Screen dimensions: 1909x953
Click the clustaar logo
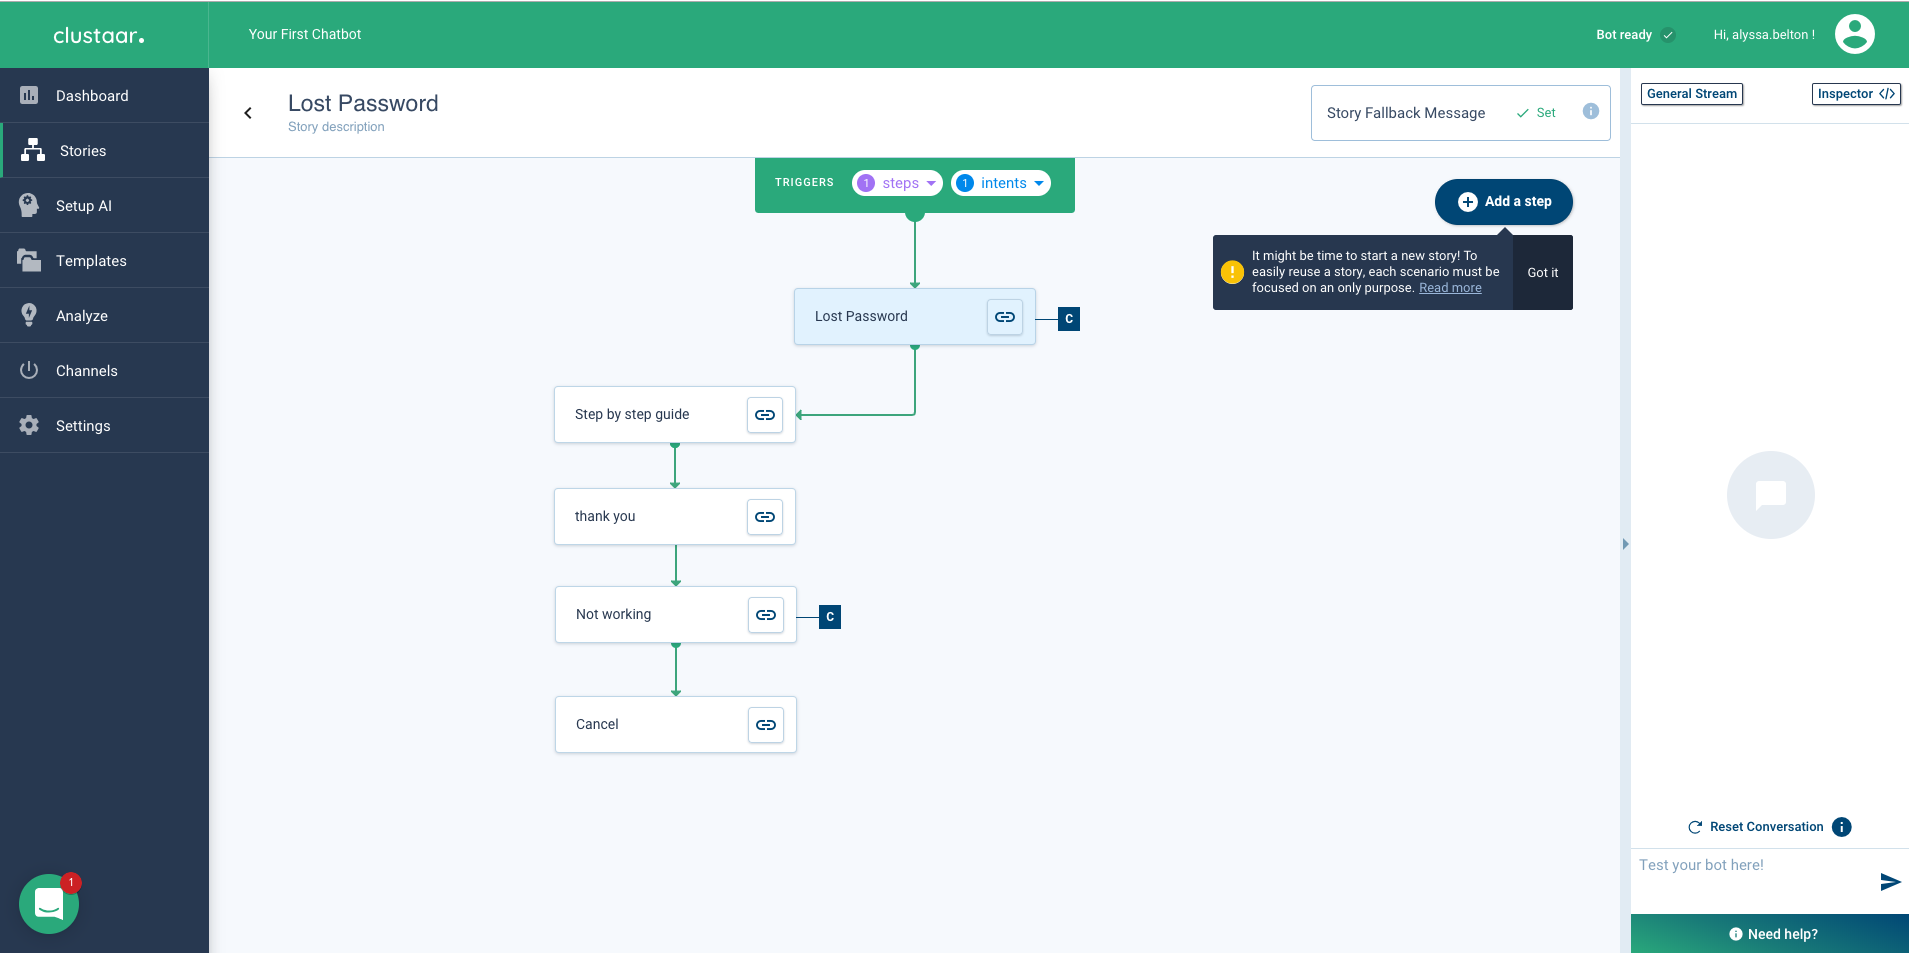click(x=99, y=36)
